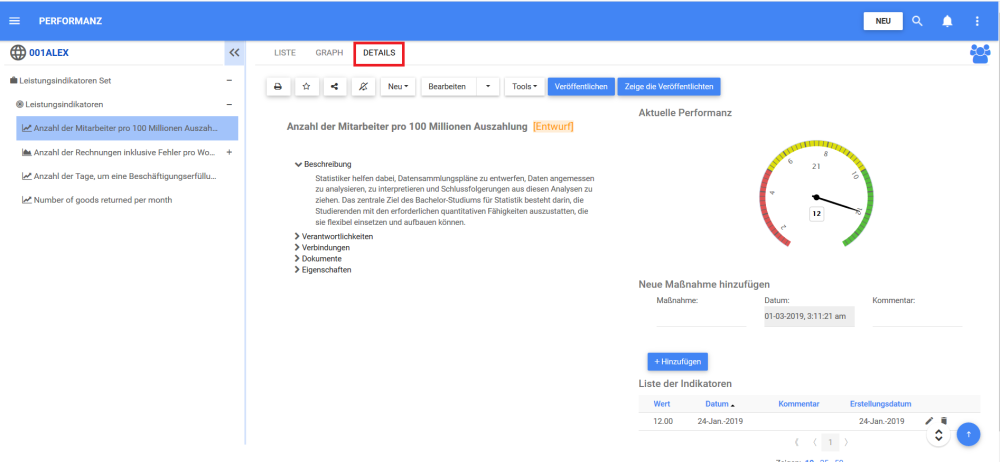The width and height of the screenshot is (1000, 462).
Task: Open the notifications bell
Action: 947,21
